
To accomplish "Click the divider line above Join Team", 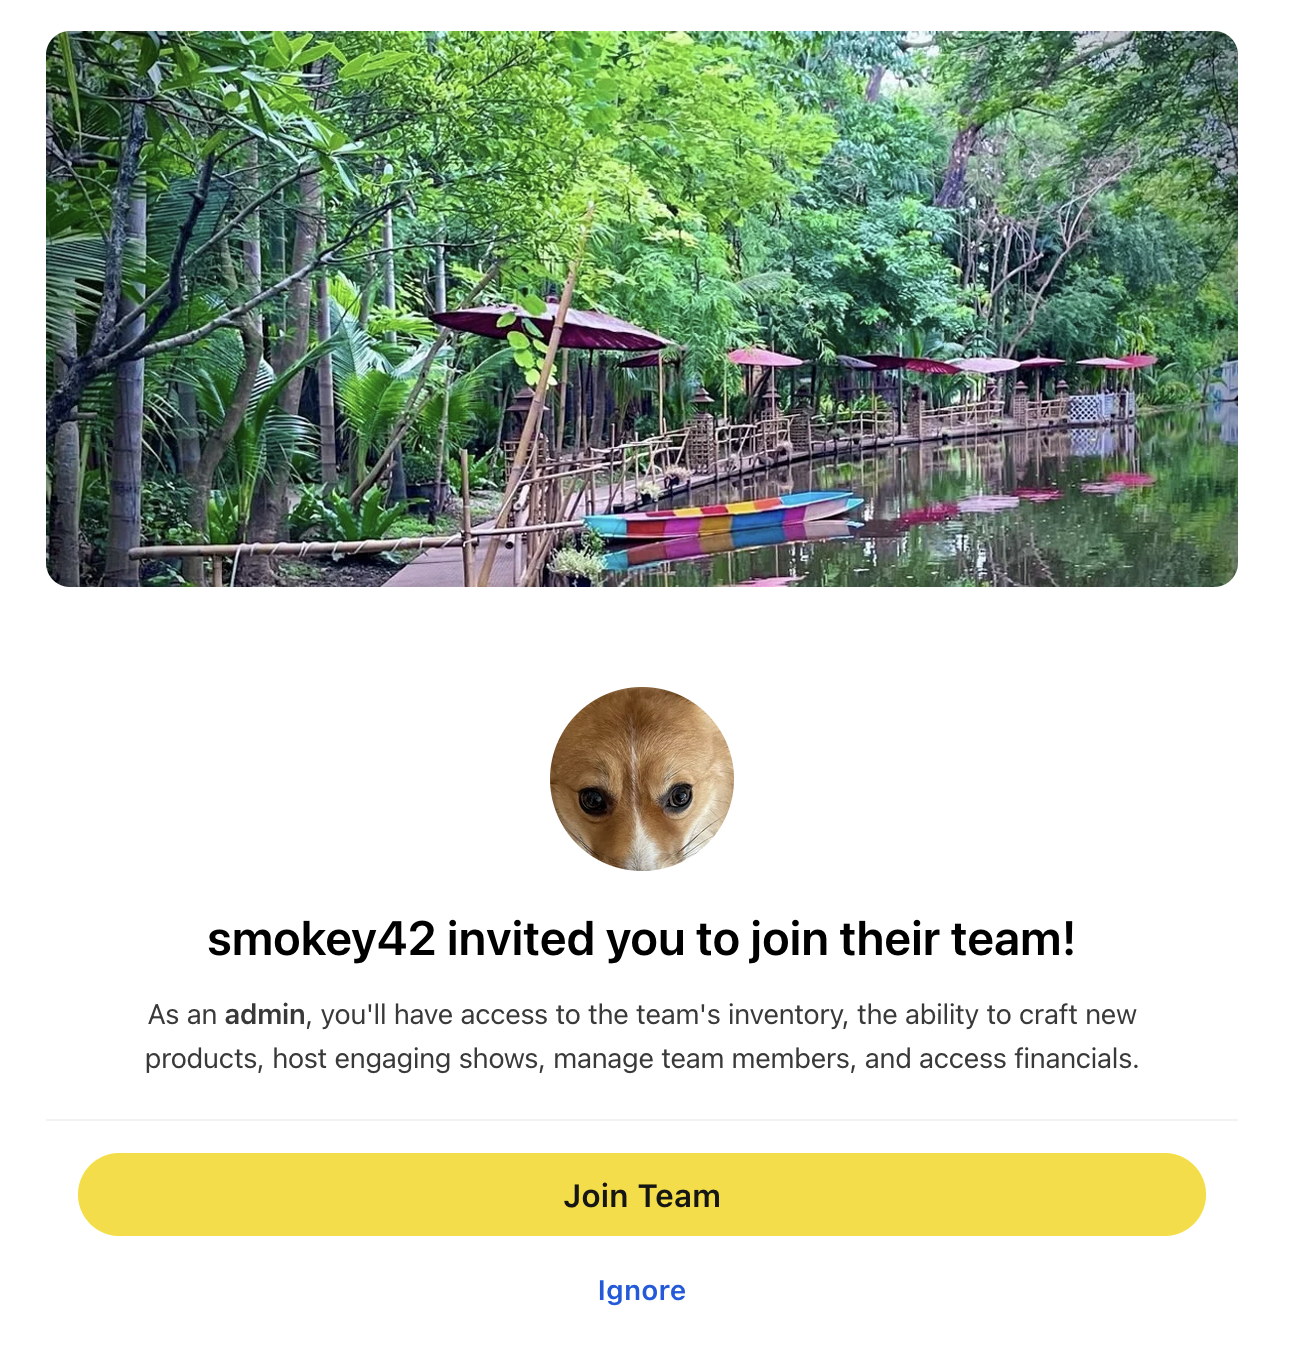I will pos(642,1120).
